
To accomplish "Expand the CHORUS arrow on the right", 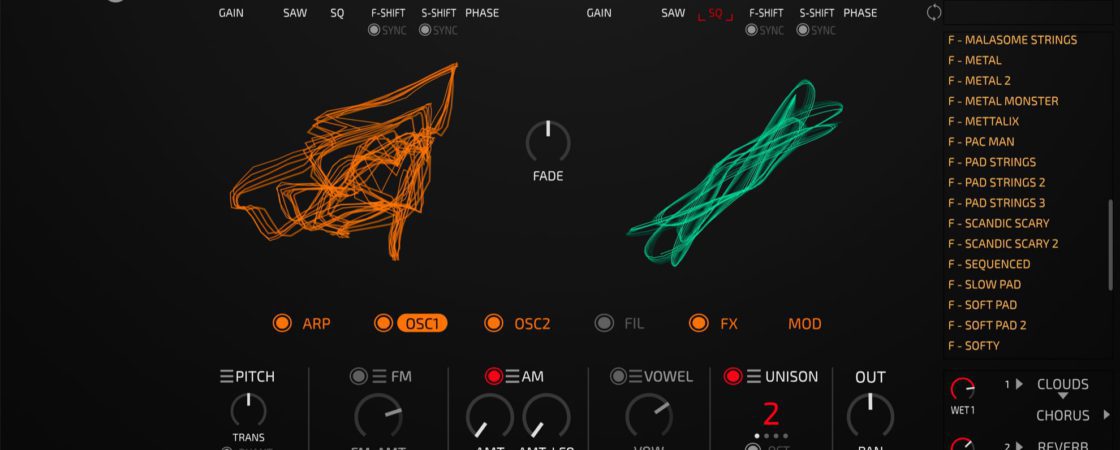I will [1107, 414].
